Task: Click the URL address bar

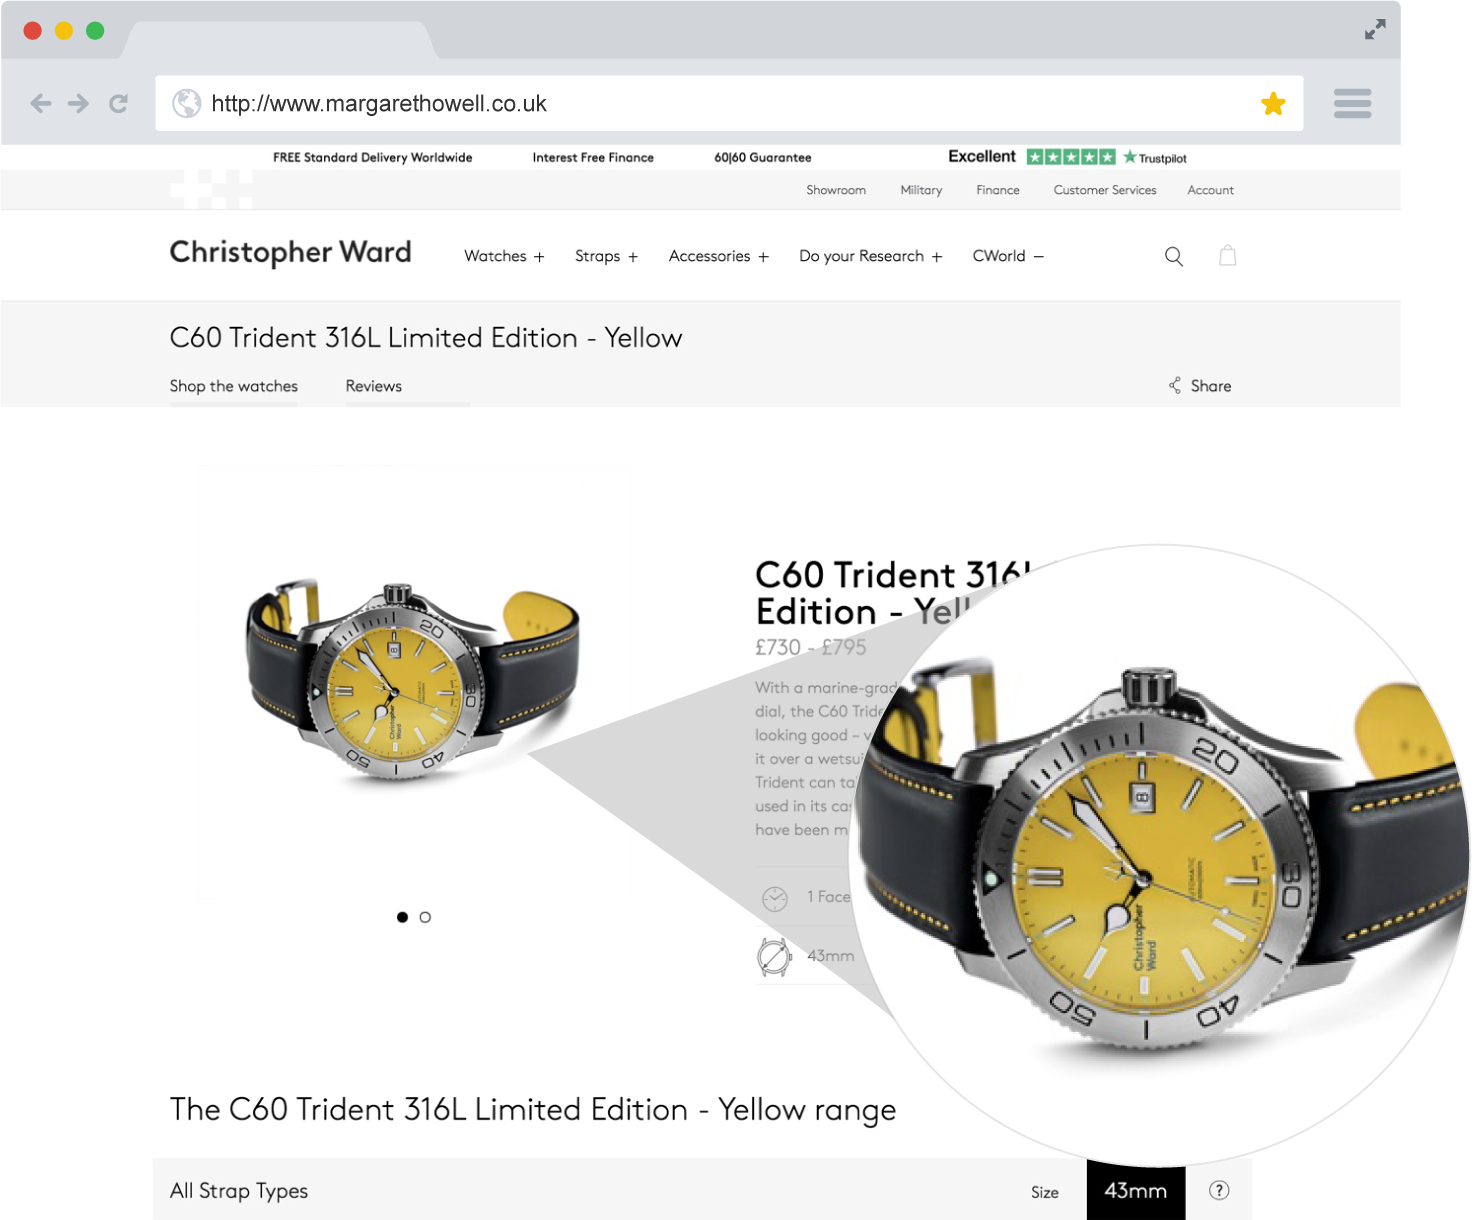Action: (729, 103)
